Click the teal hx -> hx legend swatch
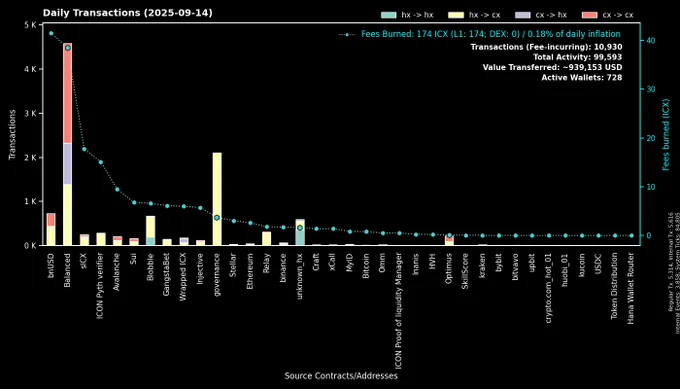This screenshot has height=389, width=680. pos(388,15)
